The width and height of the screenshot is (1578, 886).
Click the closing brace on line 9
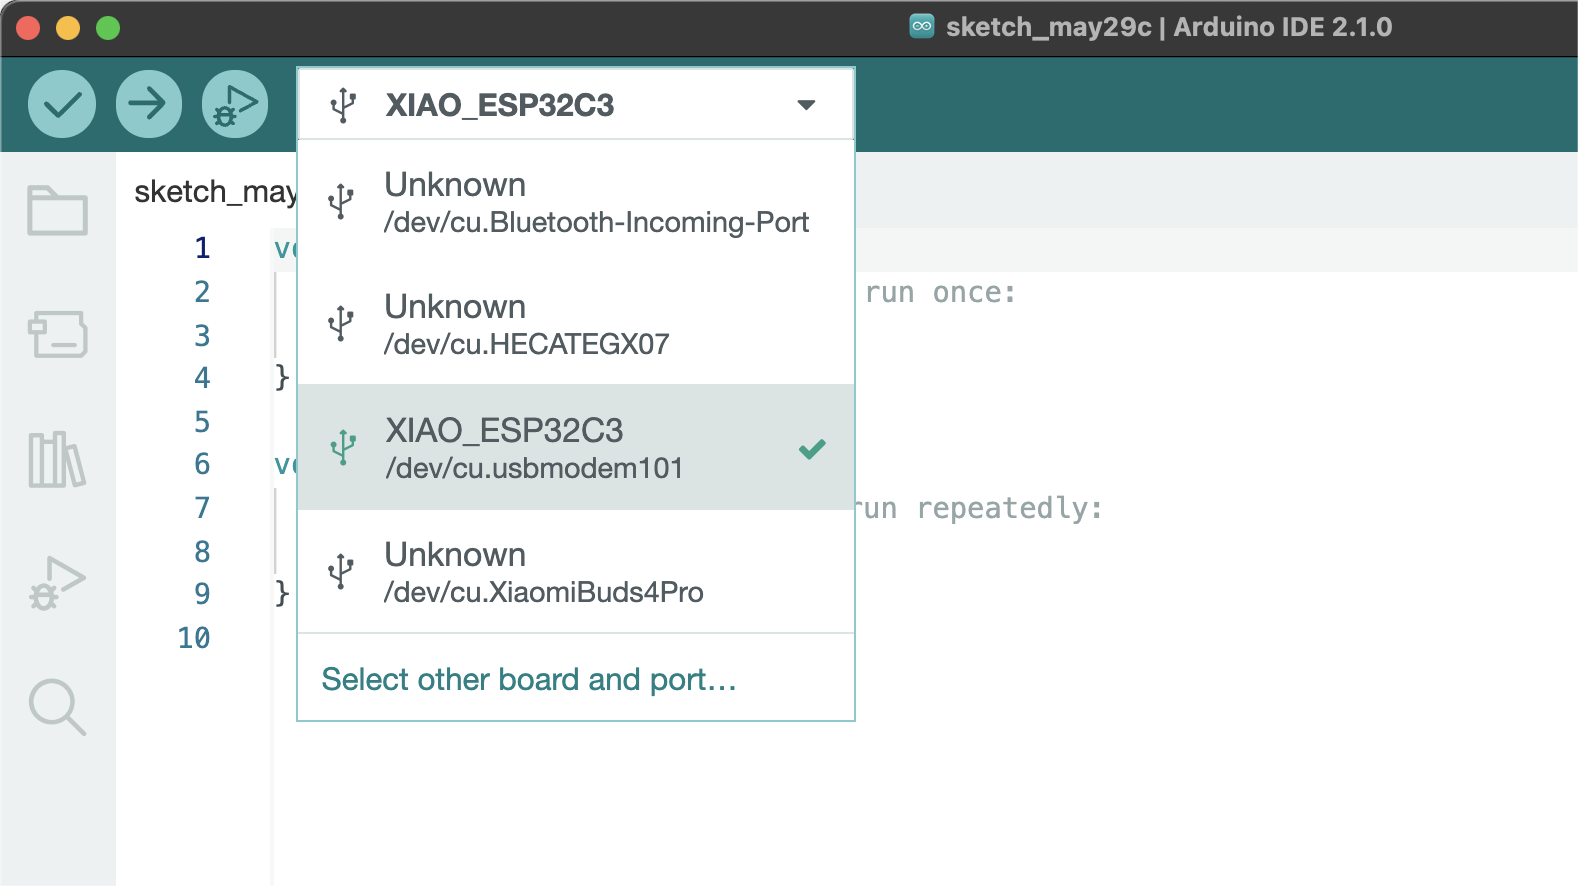(282, 594)
